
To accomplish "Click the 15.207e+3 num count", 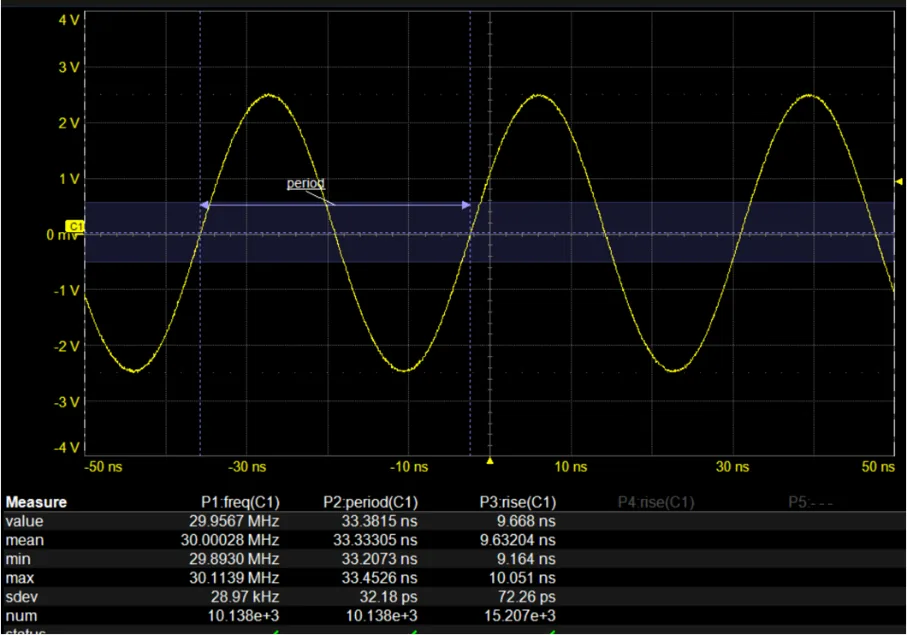I will [x=520, y=616].
